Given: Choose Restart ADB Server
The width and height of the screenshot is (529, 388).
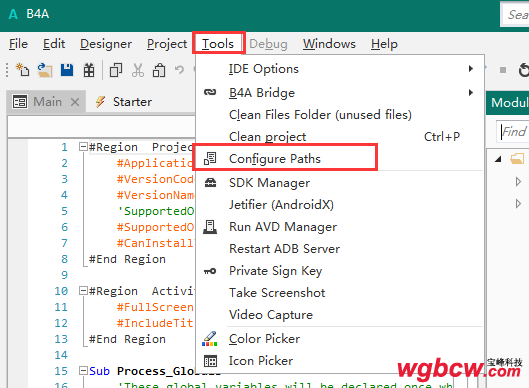Looking at the screenshot, I should click(x=340, y=249).
